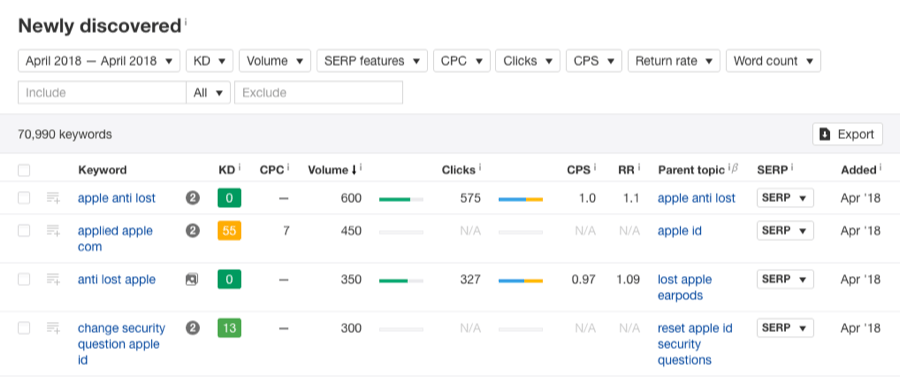This screenshot has height=377, width=900.
Task: Show info tooltip next to Newly discovered title
Action: click(186, 22)
